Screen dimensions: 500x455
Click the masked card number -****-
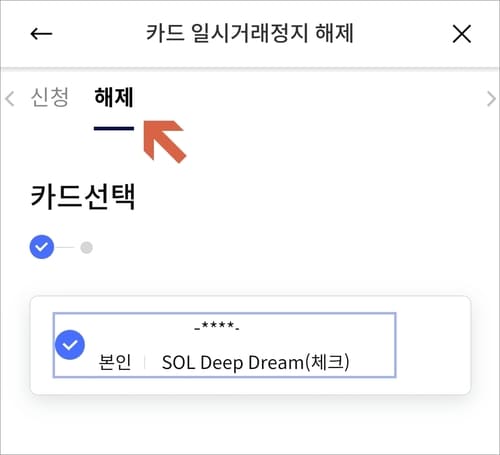(217, 326)
